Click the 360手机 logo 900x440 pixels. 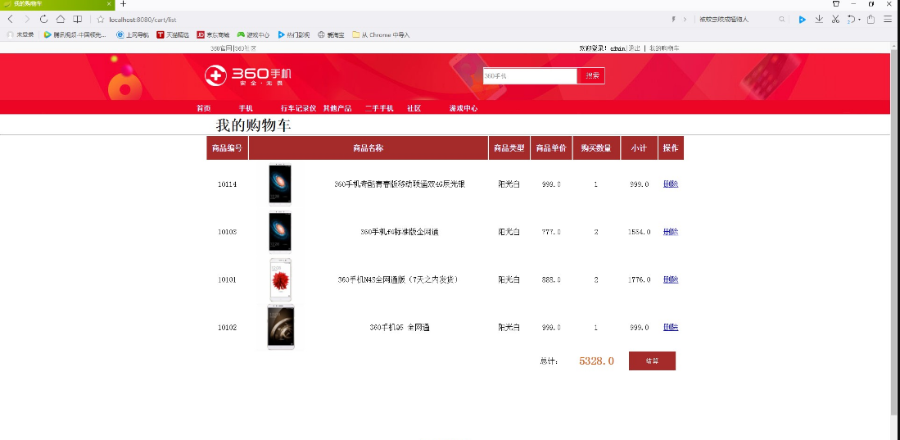click(x=248, y=75)
